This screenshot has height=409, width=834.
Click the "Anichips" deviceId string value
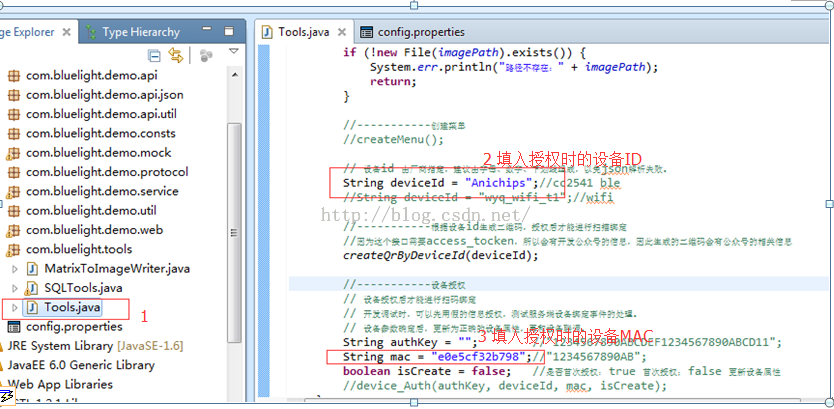point(499,183)
